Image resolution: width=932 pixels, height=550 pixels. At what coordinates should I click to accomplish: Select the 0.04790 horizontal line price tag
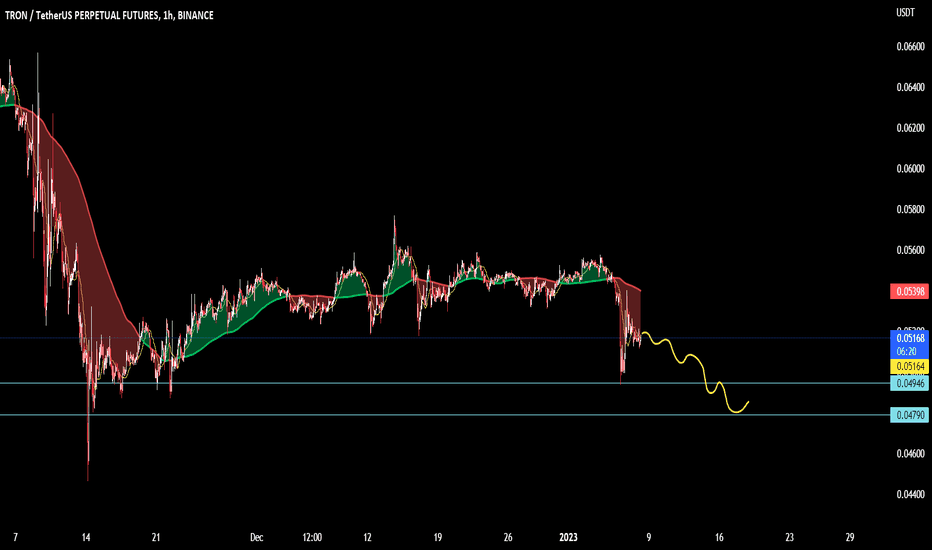(x=909, y=415)
